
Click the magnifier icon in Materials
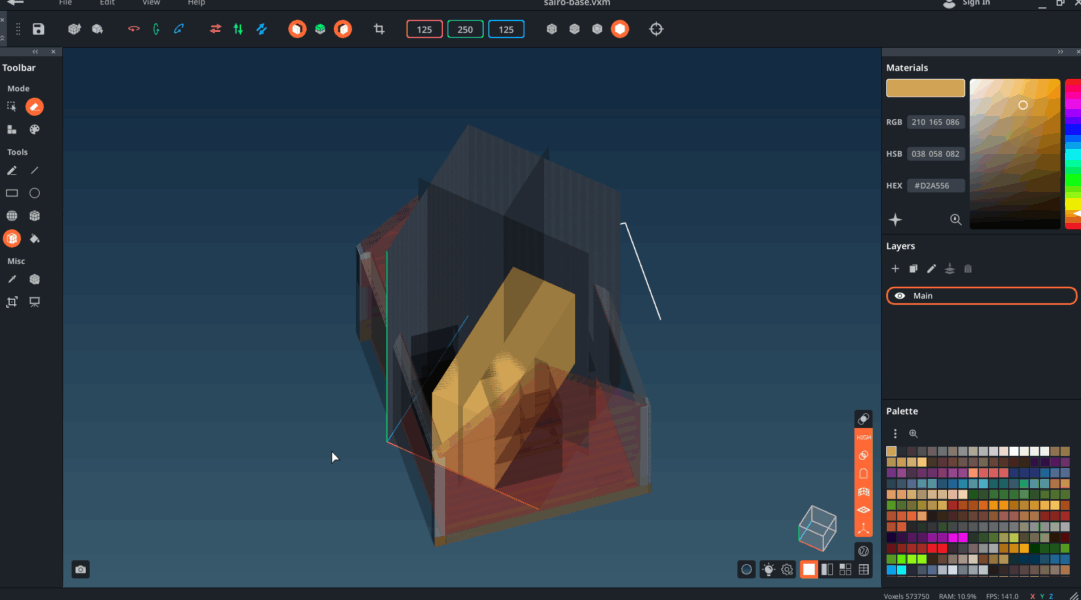tap(956, 220)
